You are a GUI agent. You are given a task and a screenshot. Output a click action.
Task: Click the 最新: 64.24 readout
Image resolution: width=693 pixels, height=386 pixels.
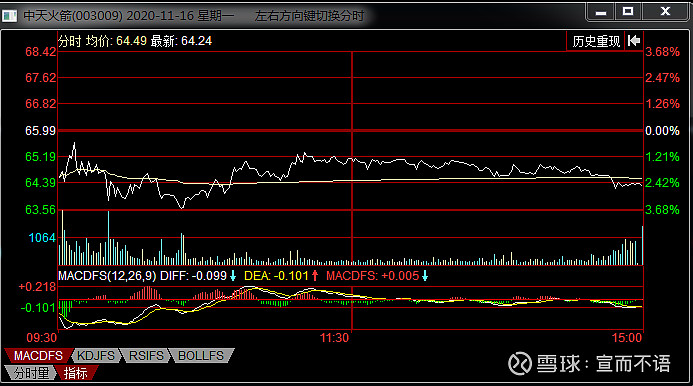[x=181, y=41]
